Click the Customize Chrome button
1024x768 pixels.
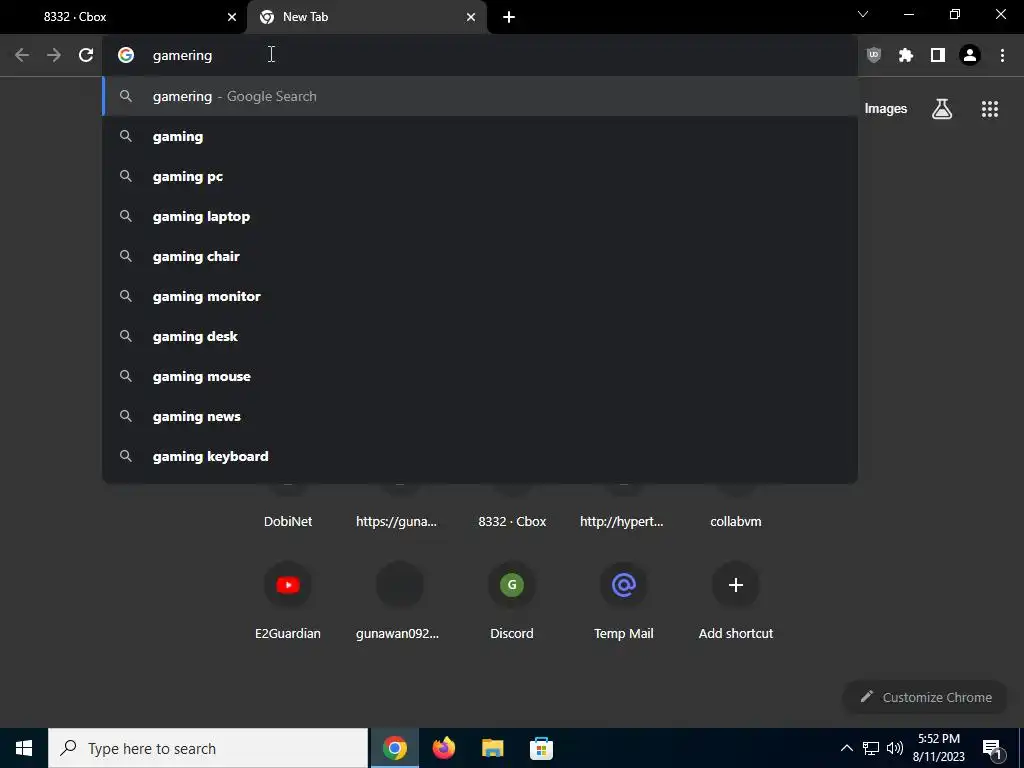[x=925, y=697]
